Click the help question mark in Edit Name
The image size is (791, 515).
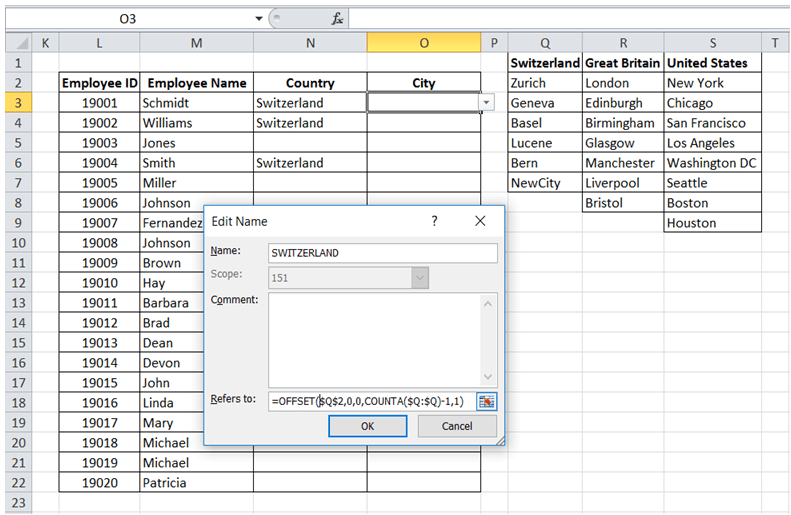tap(434, 221)
